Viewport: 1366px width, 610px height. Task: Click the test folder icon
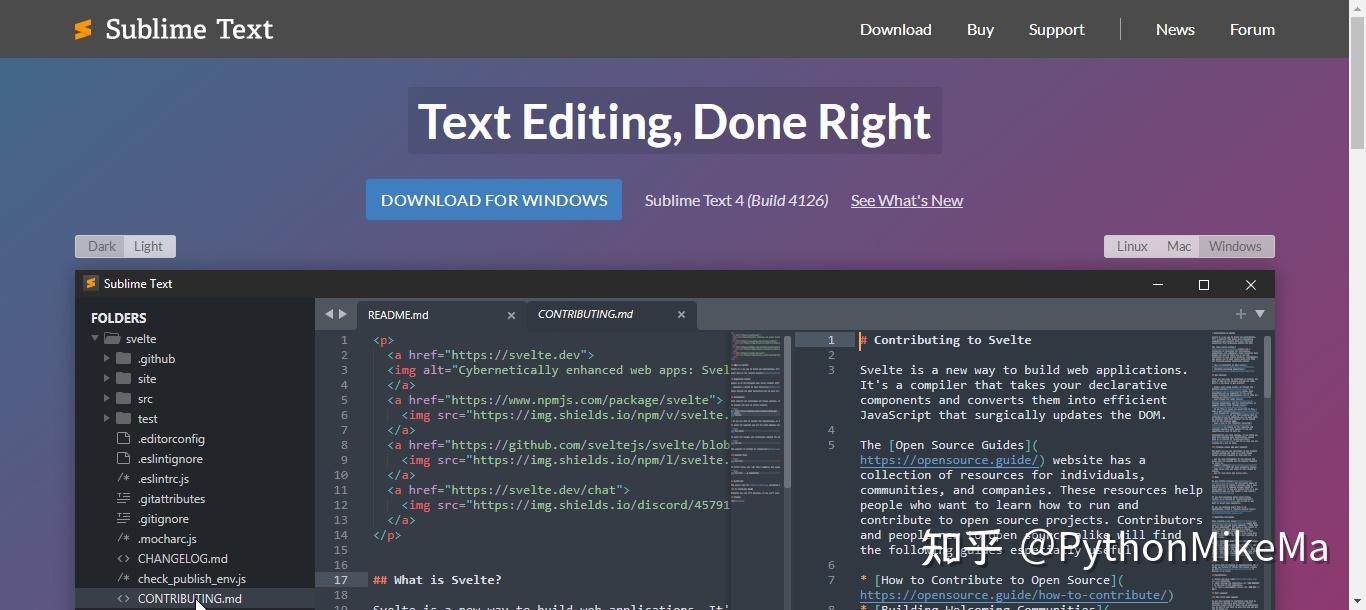click(124, 418)
